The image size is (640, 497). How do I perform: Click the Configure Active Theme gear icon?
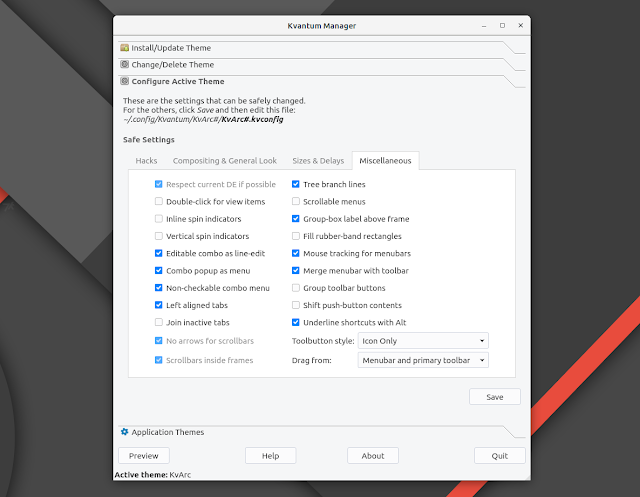(x=124, y=81)
